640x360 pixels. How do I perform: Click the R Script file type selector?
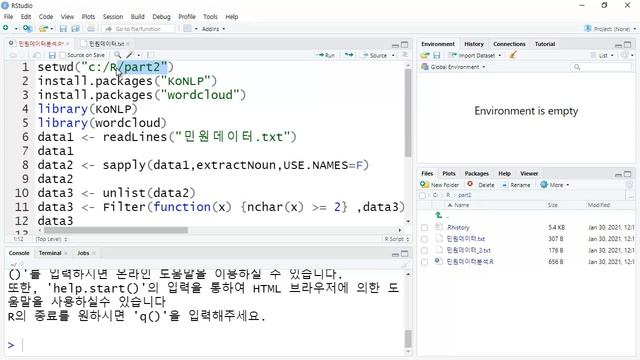tap(396, 239)
